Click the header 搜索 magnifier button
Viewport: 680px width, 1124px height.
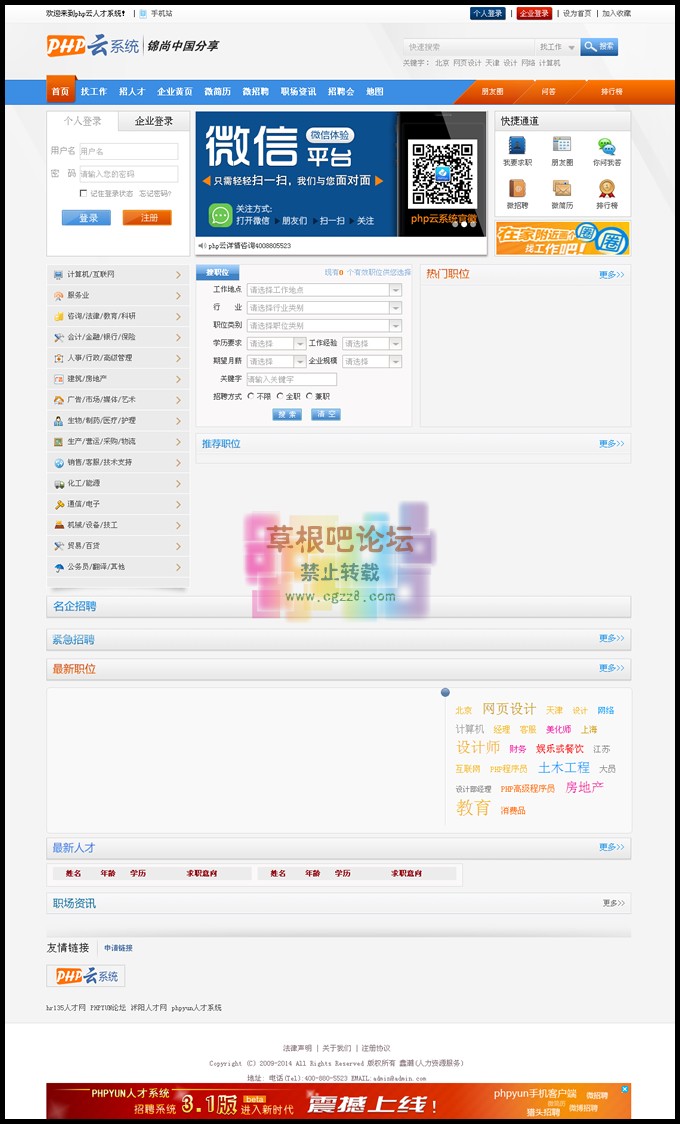click(599, 47)
